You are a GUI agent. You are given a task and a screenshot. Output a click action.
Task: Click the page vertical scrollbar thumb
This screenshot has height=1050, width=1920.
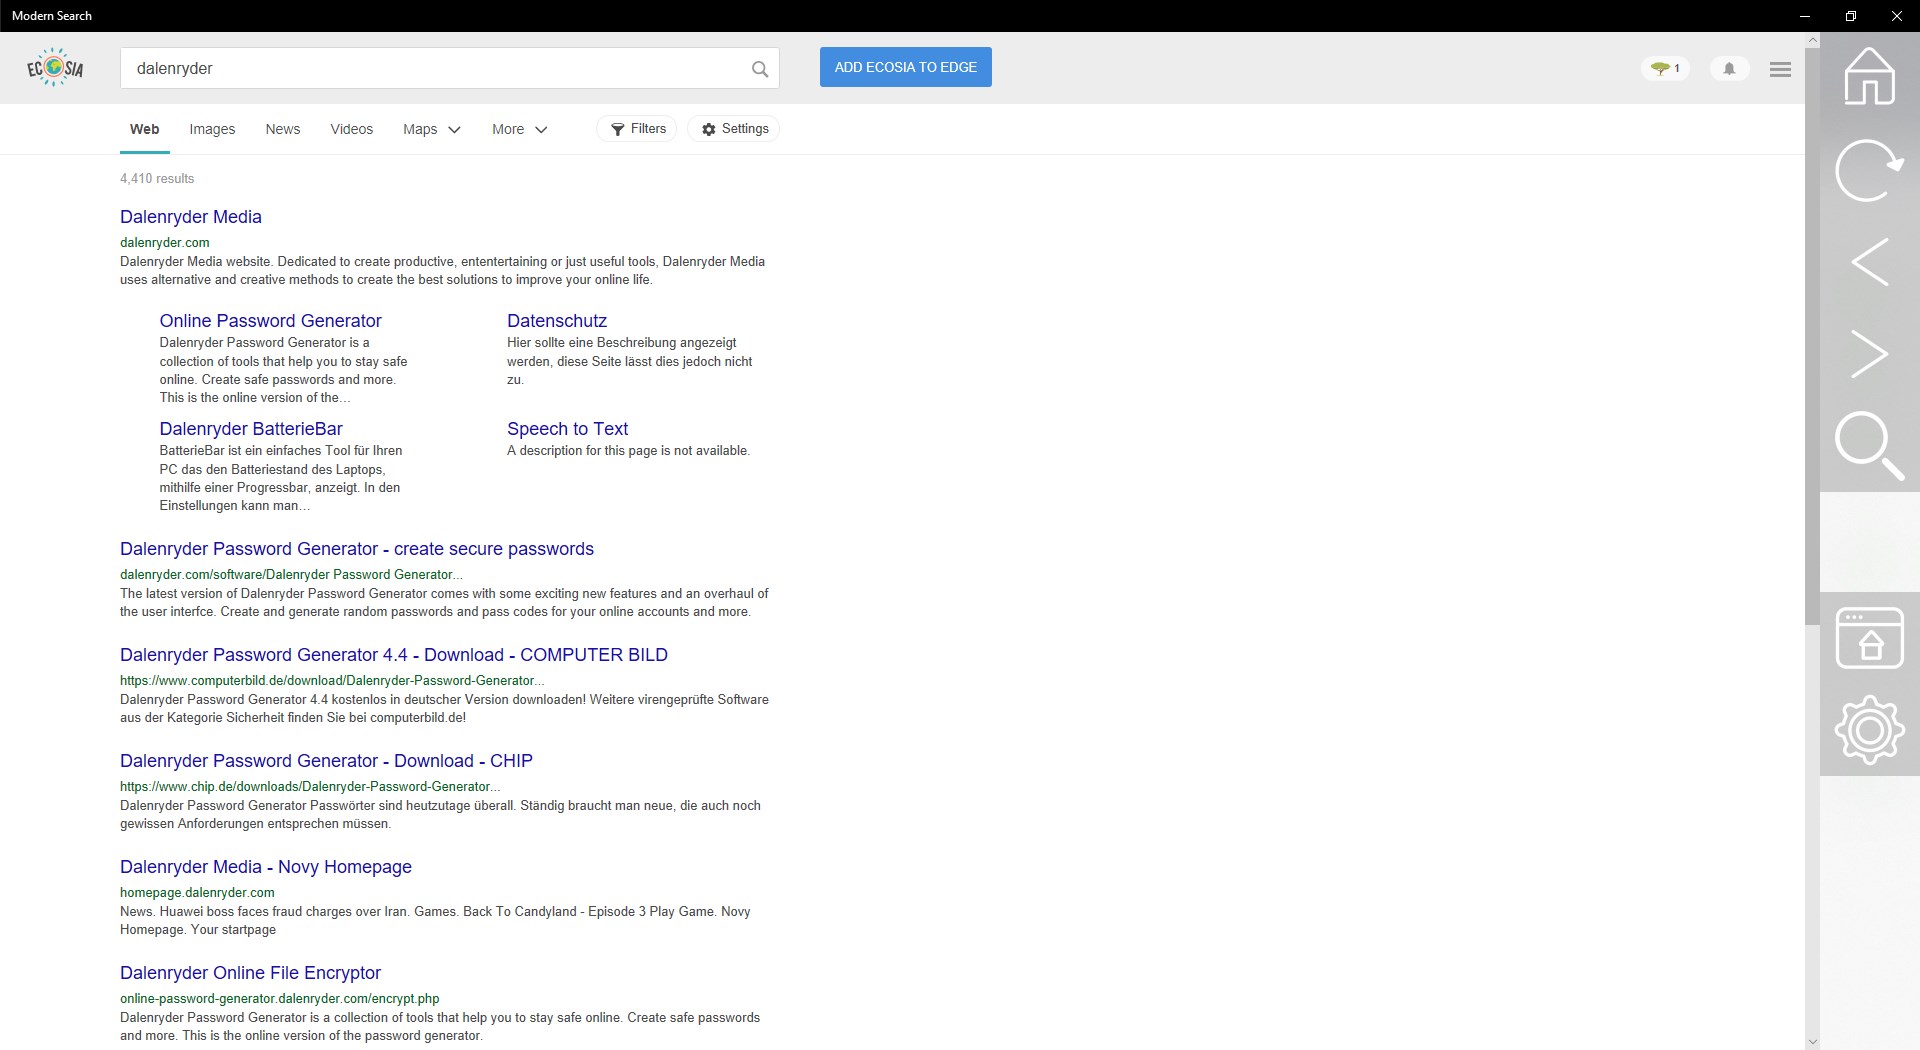point(1812,335)
